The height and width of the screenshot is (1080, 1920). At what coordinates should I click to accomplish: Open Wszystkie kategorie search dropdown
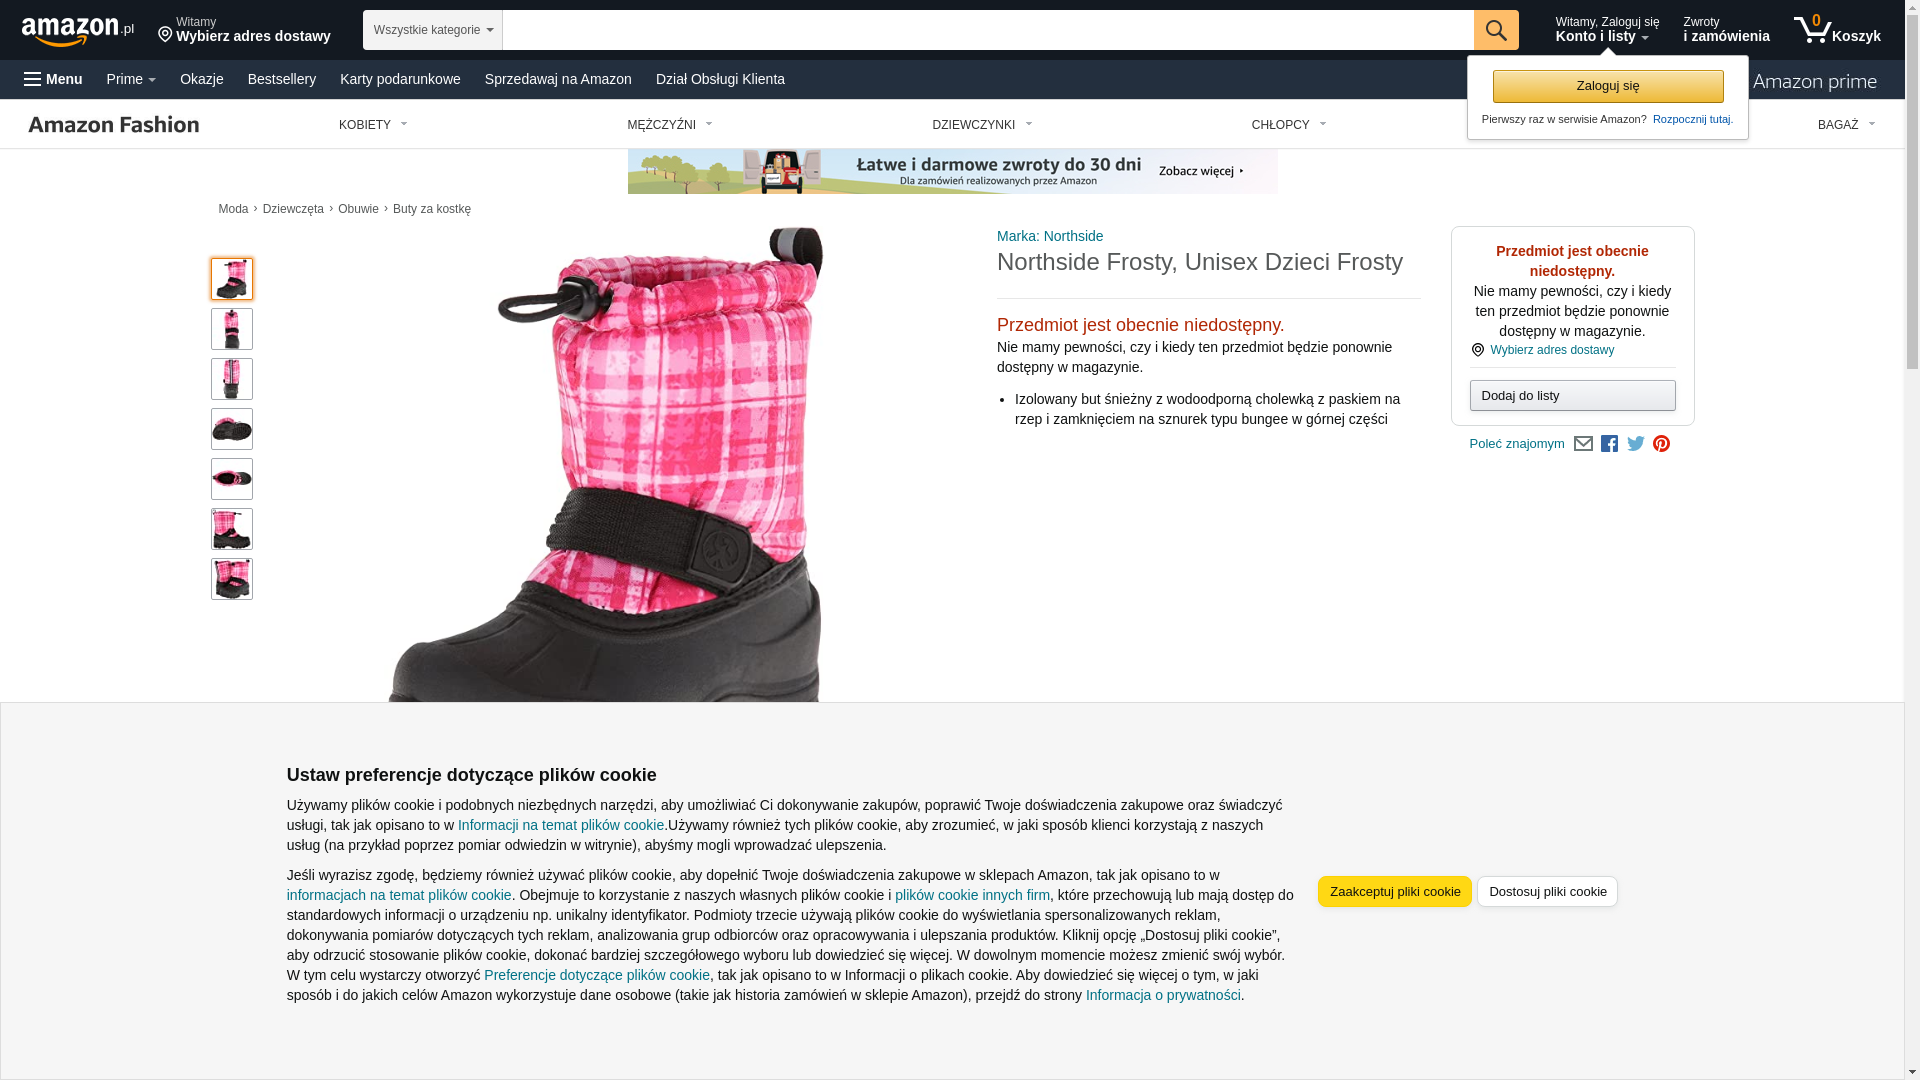(x=433, y=30)
